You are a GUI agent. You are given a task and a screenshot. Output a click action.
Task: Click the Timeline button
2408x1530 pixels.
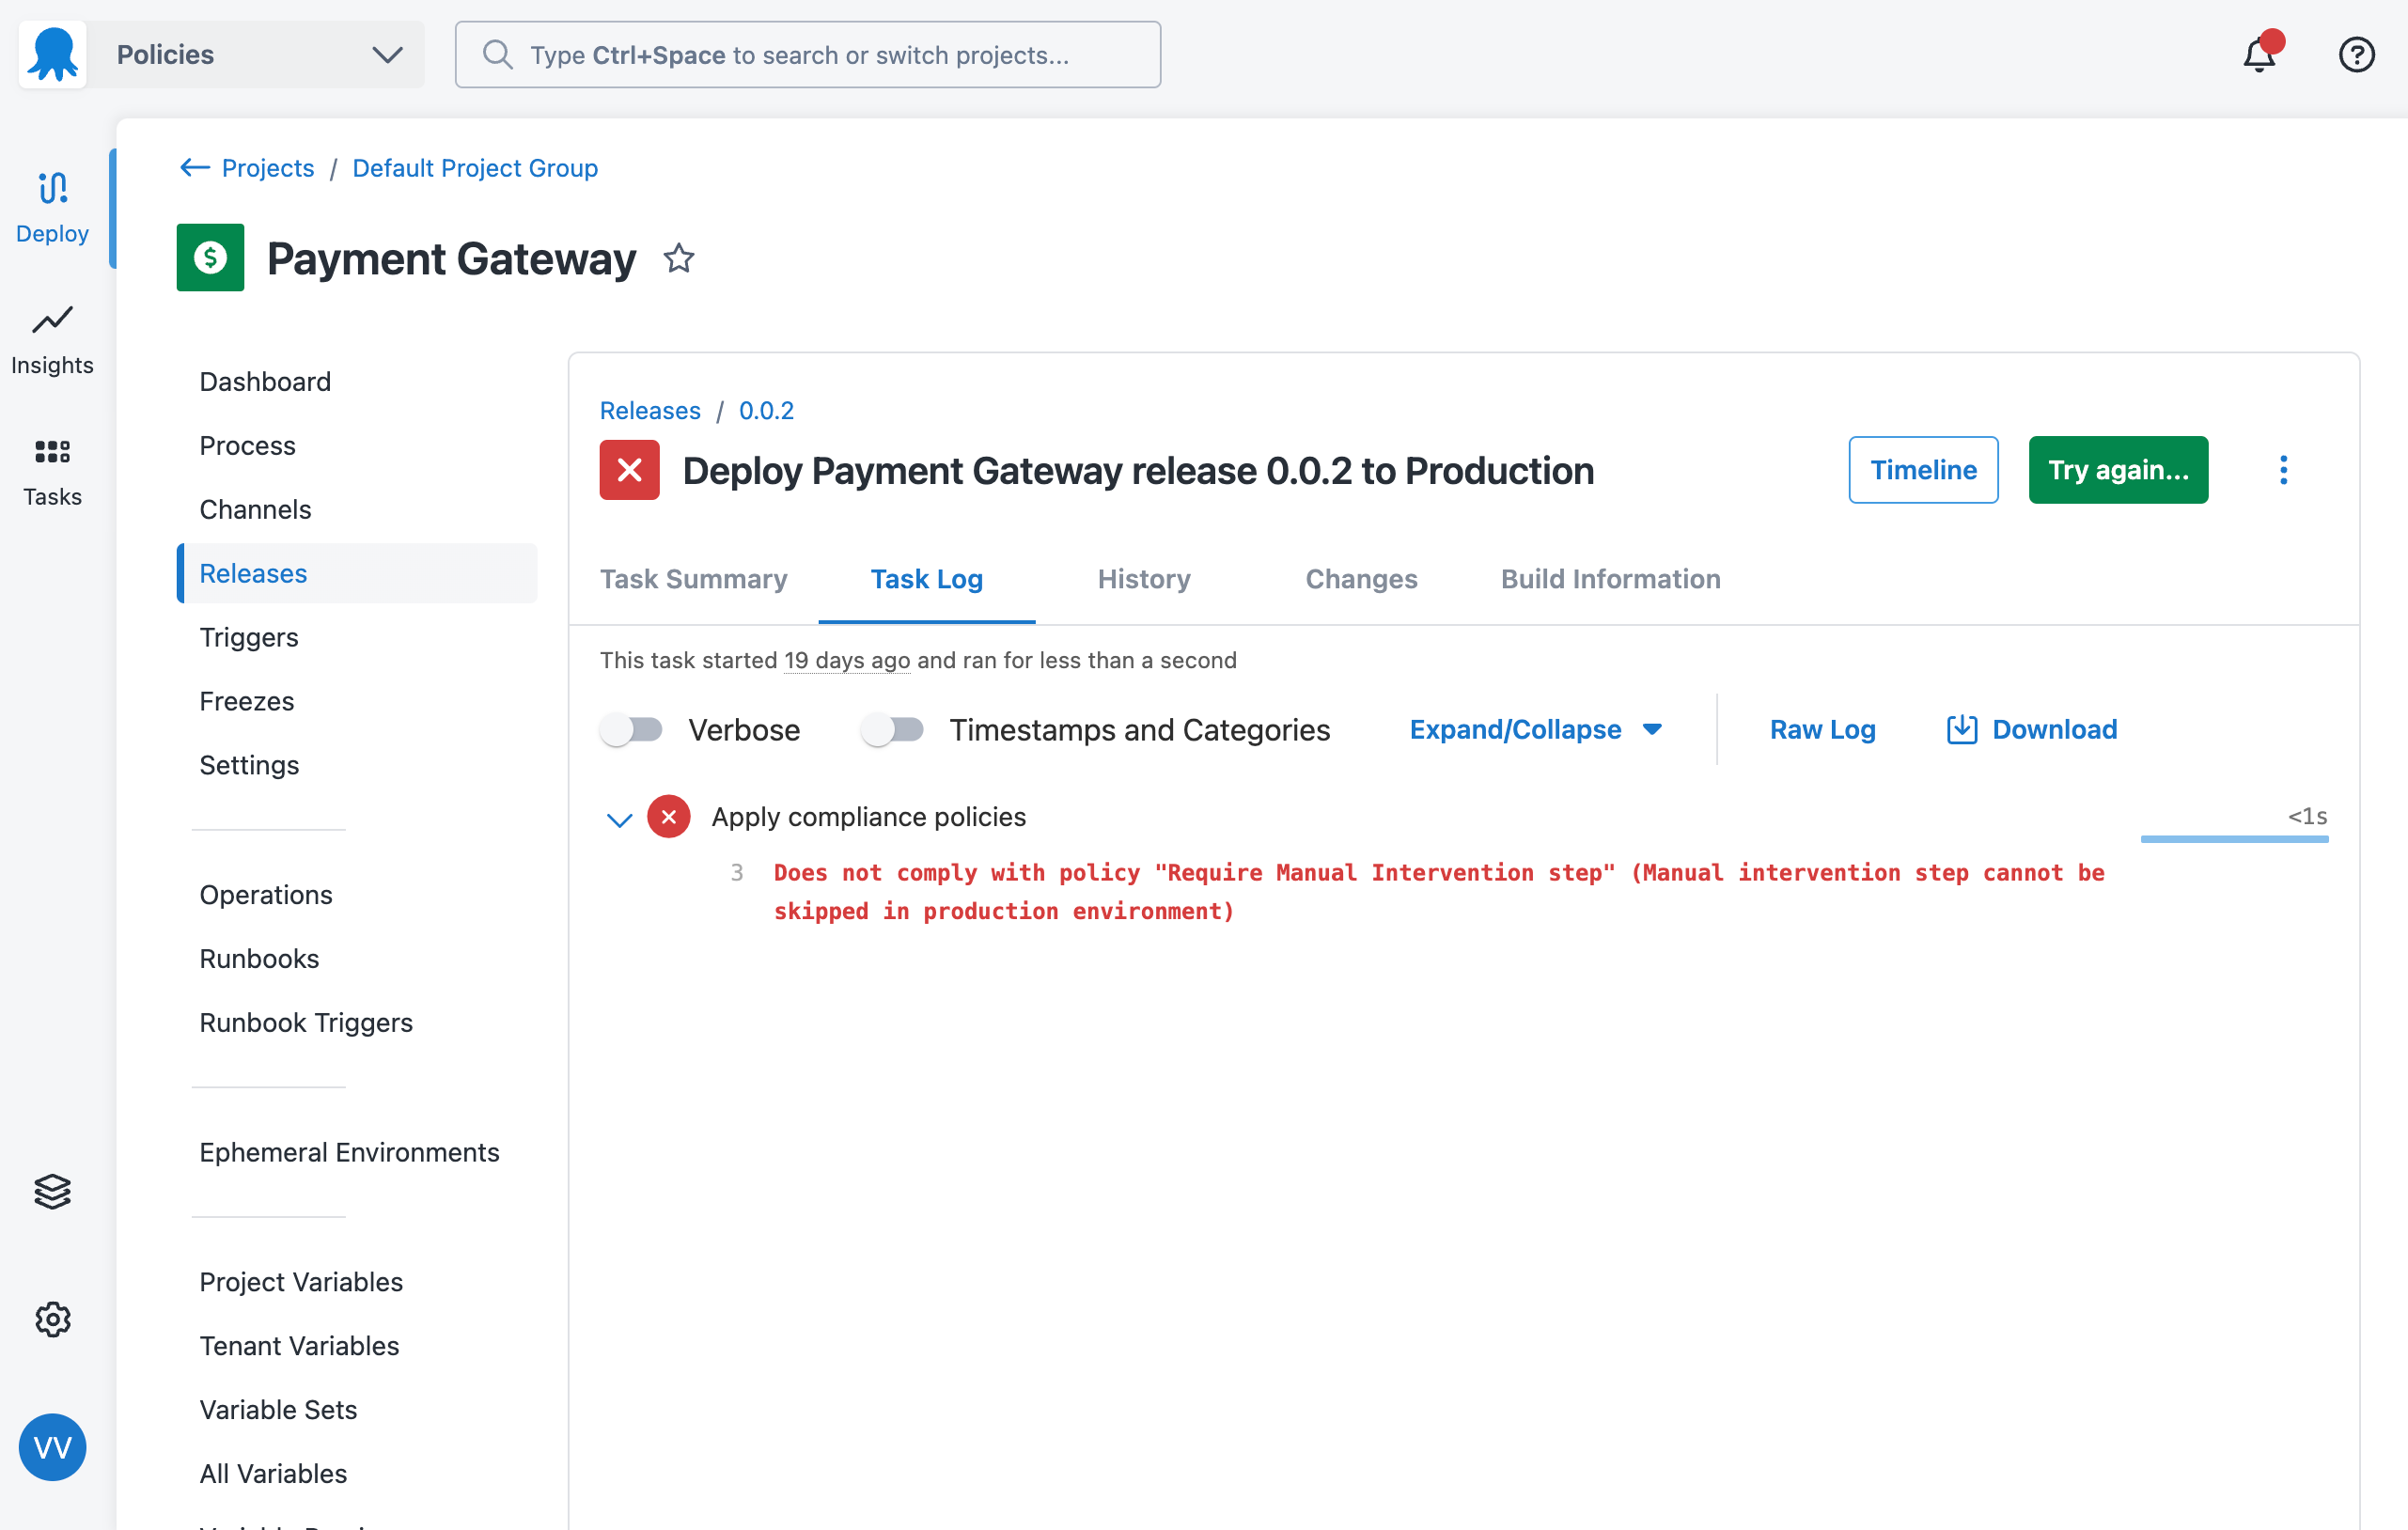point(1923,470)
